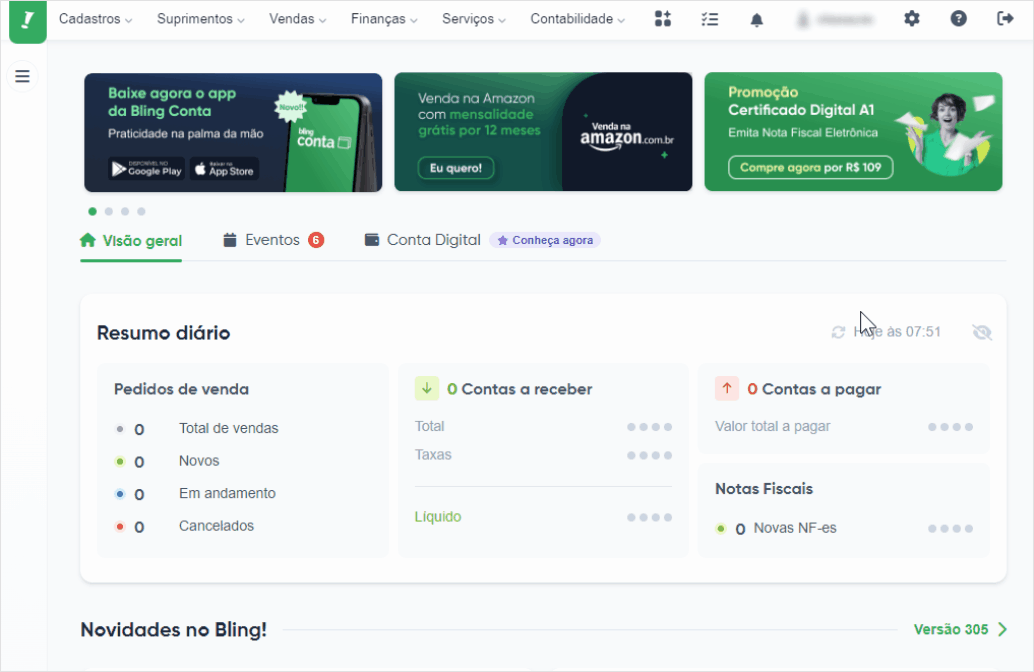Click the Eu quero! button

click(x=456, y=168)
